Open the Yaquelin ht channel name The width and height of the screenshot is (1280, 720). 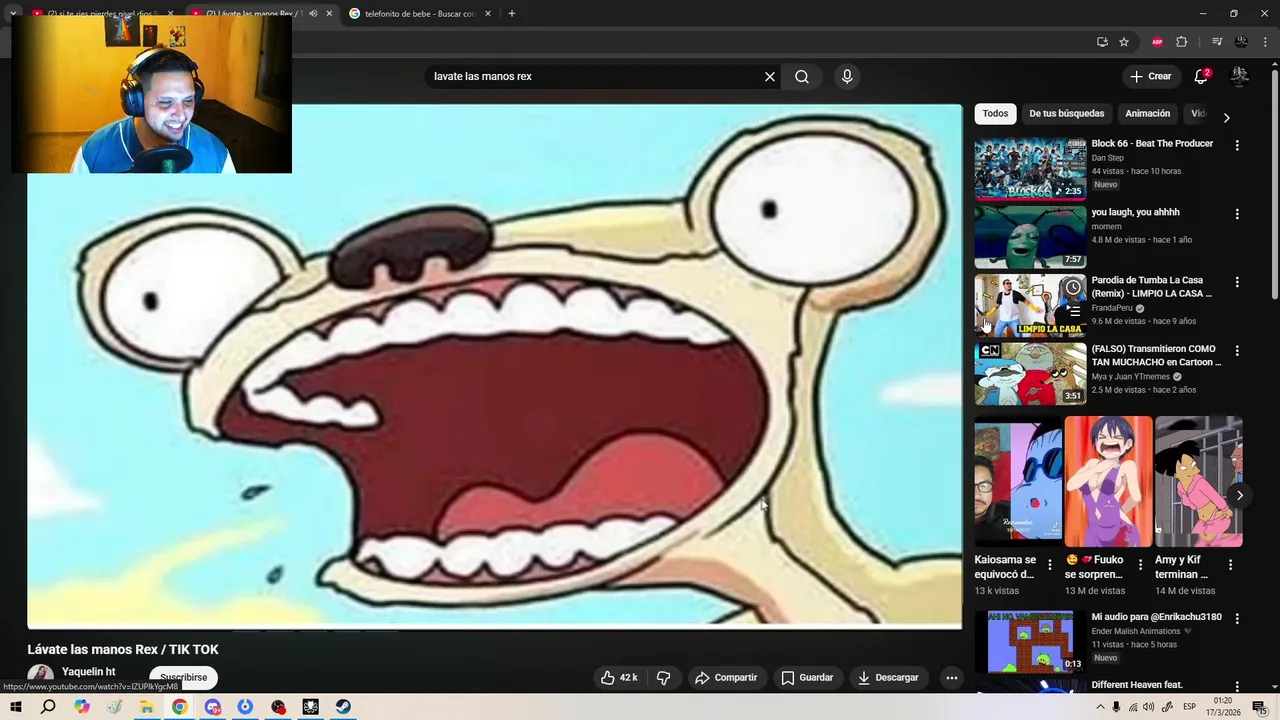click(x=89, y=672)
